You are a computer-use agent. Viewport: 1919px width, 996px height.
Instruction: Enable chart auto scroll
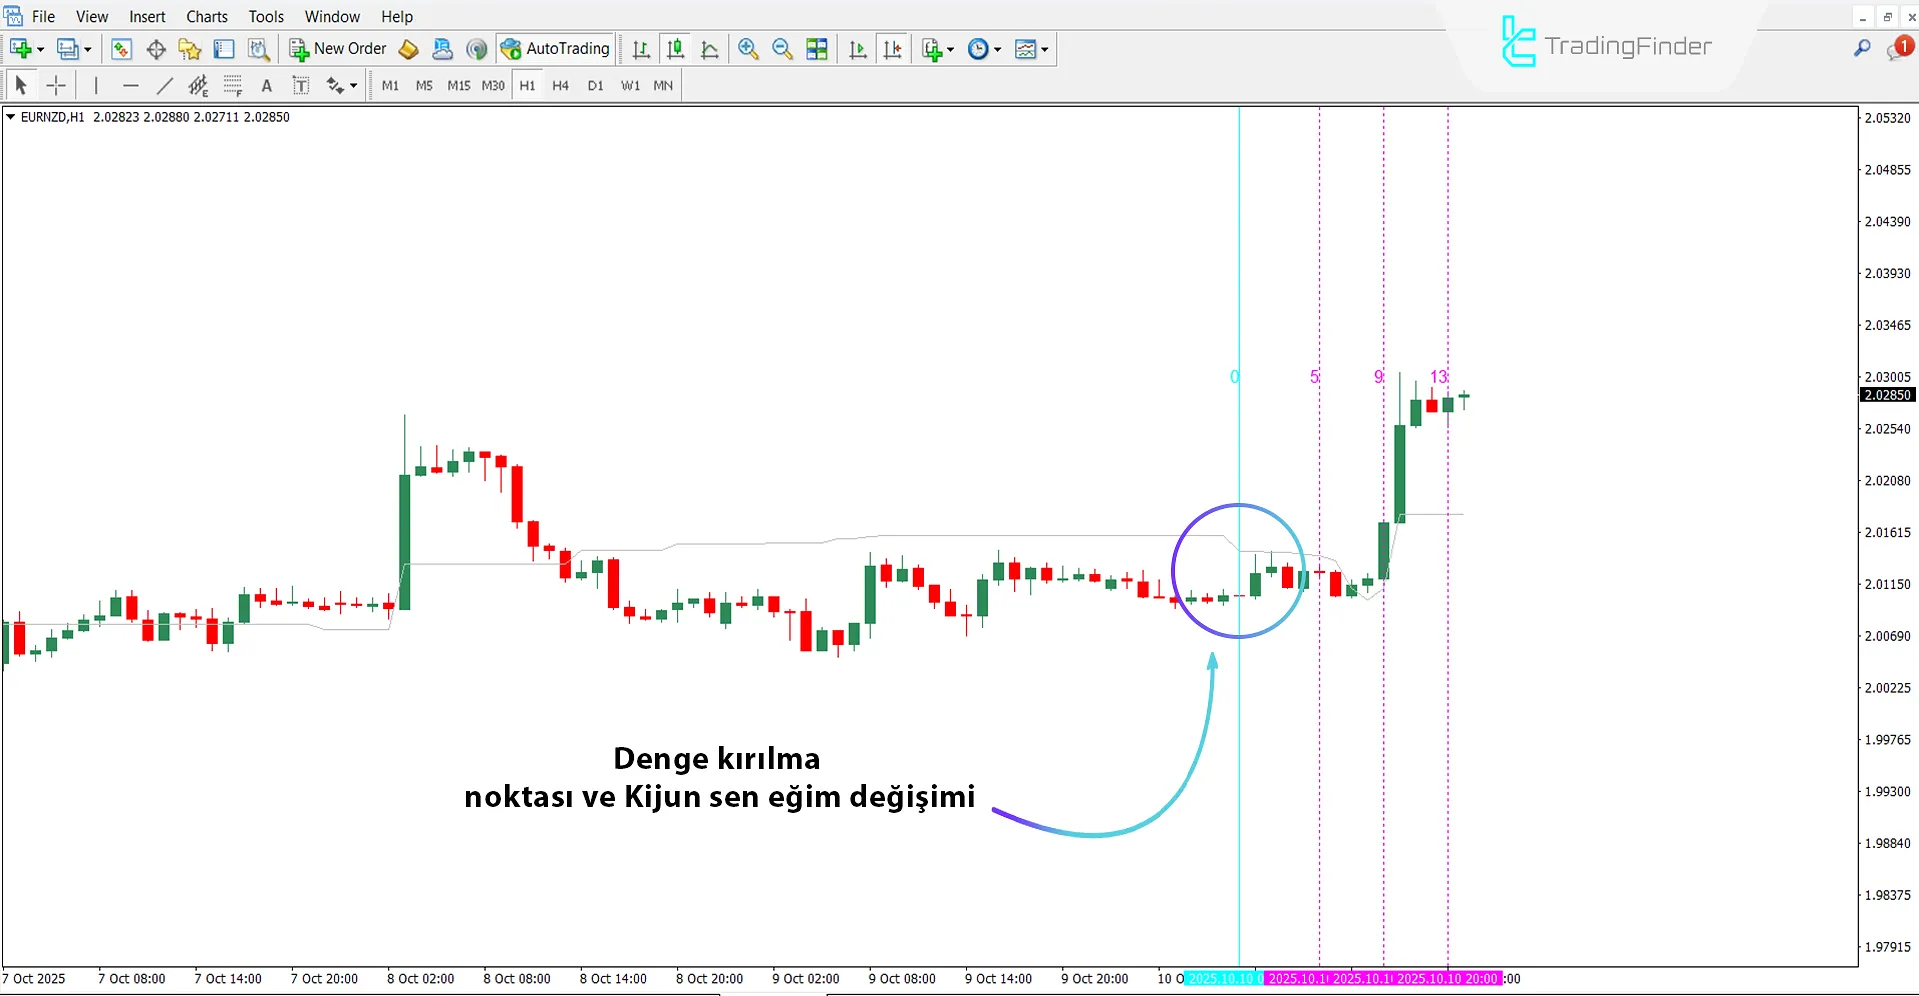pyautogui.click(x=857, y=48)
